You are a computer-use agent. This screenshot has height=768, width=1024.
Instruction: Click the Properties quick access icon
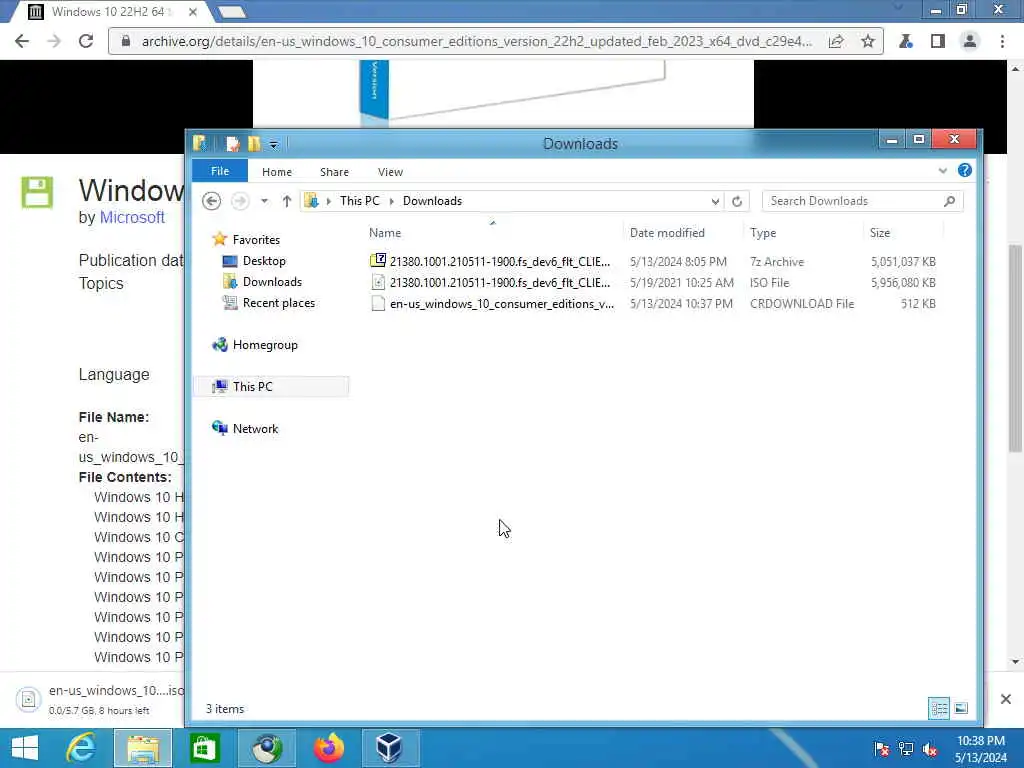tap(232, 144)
